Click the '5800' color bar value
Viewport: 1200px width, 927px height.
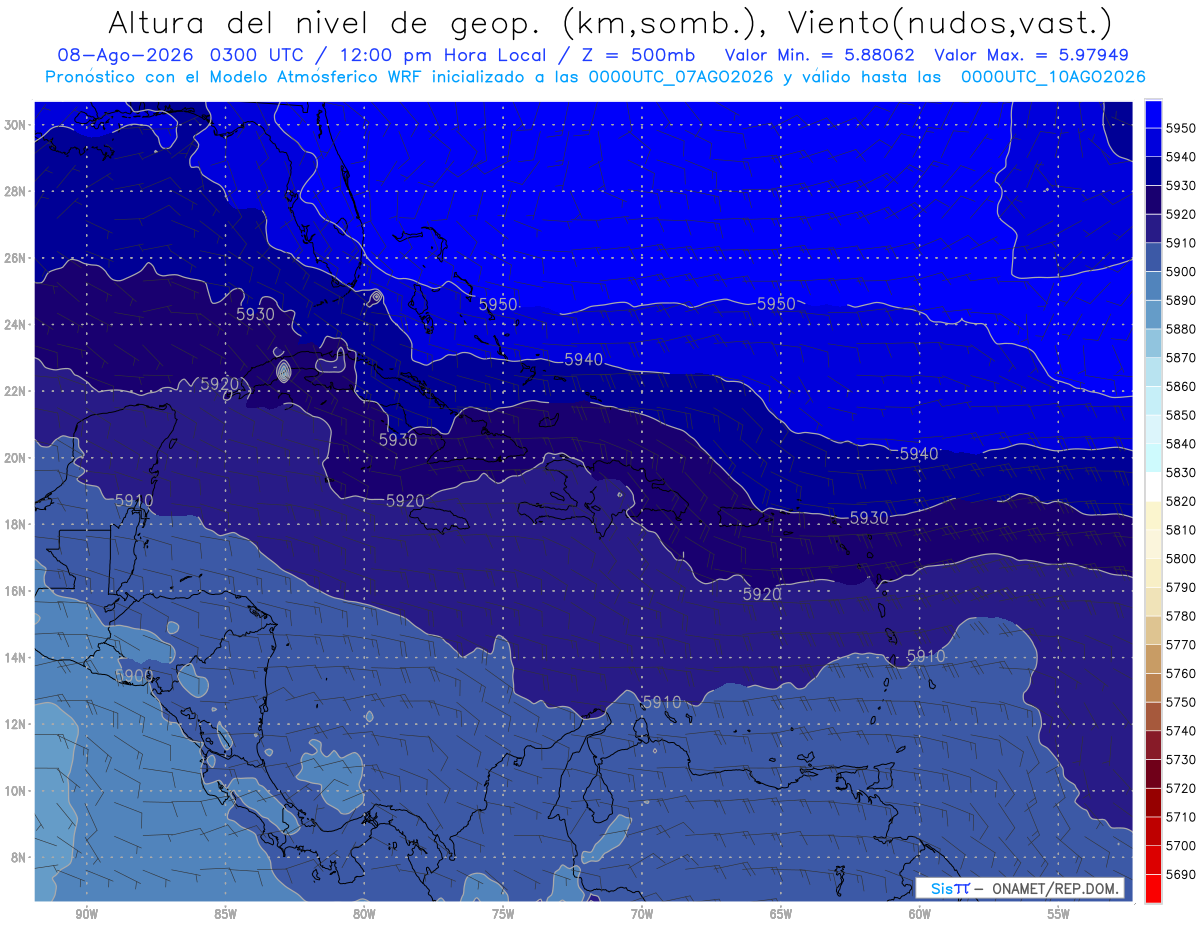(1183, 558)
